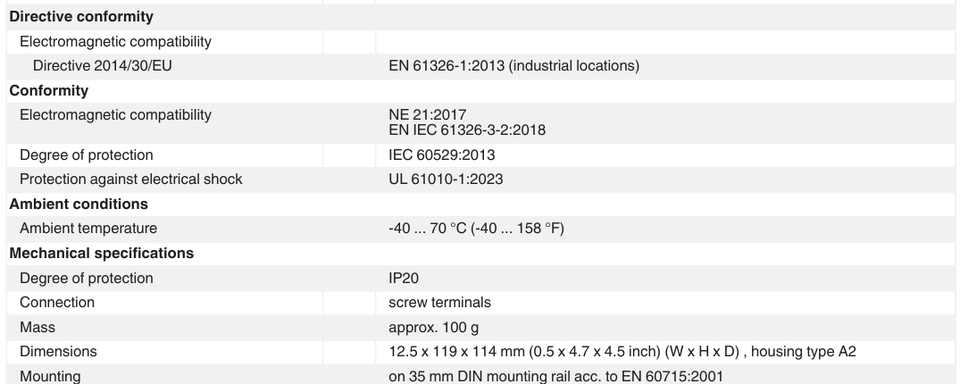Click UL 61010-1:2023 value
Image resolution: width=960 pixels, height=384 pixels.
[x=446, y=179]
